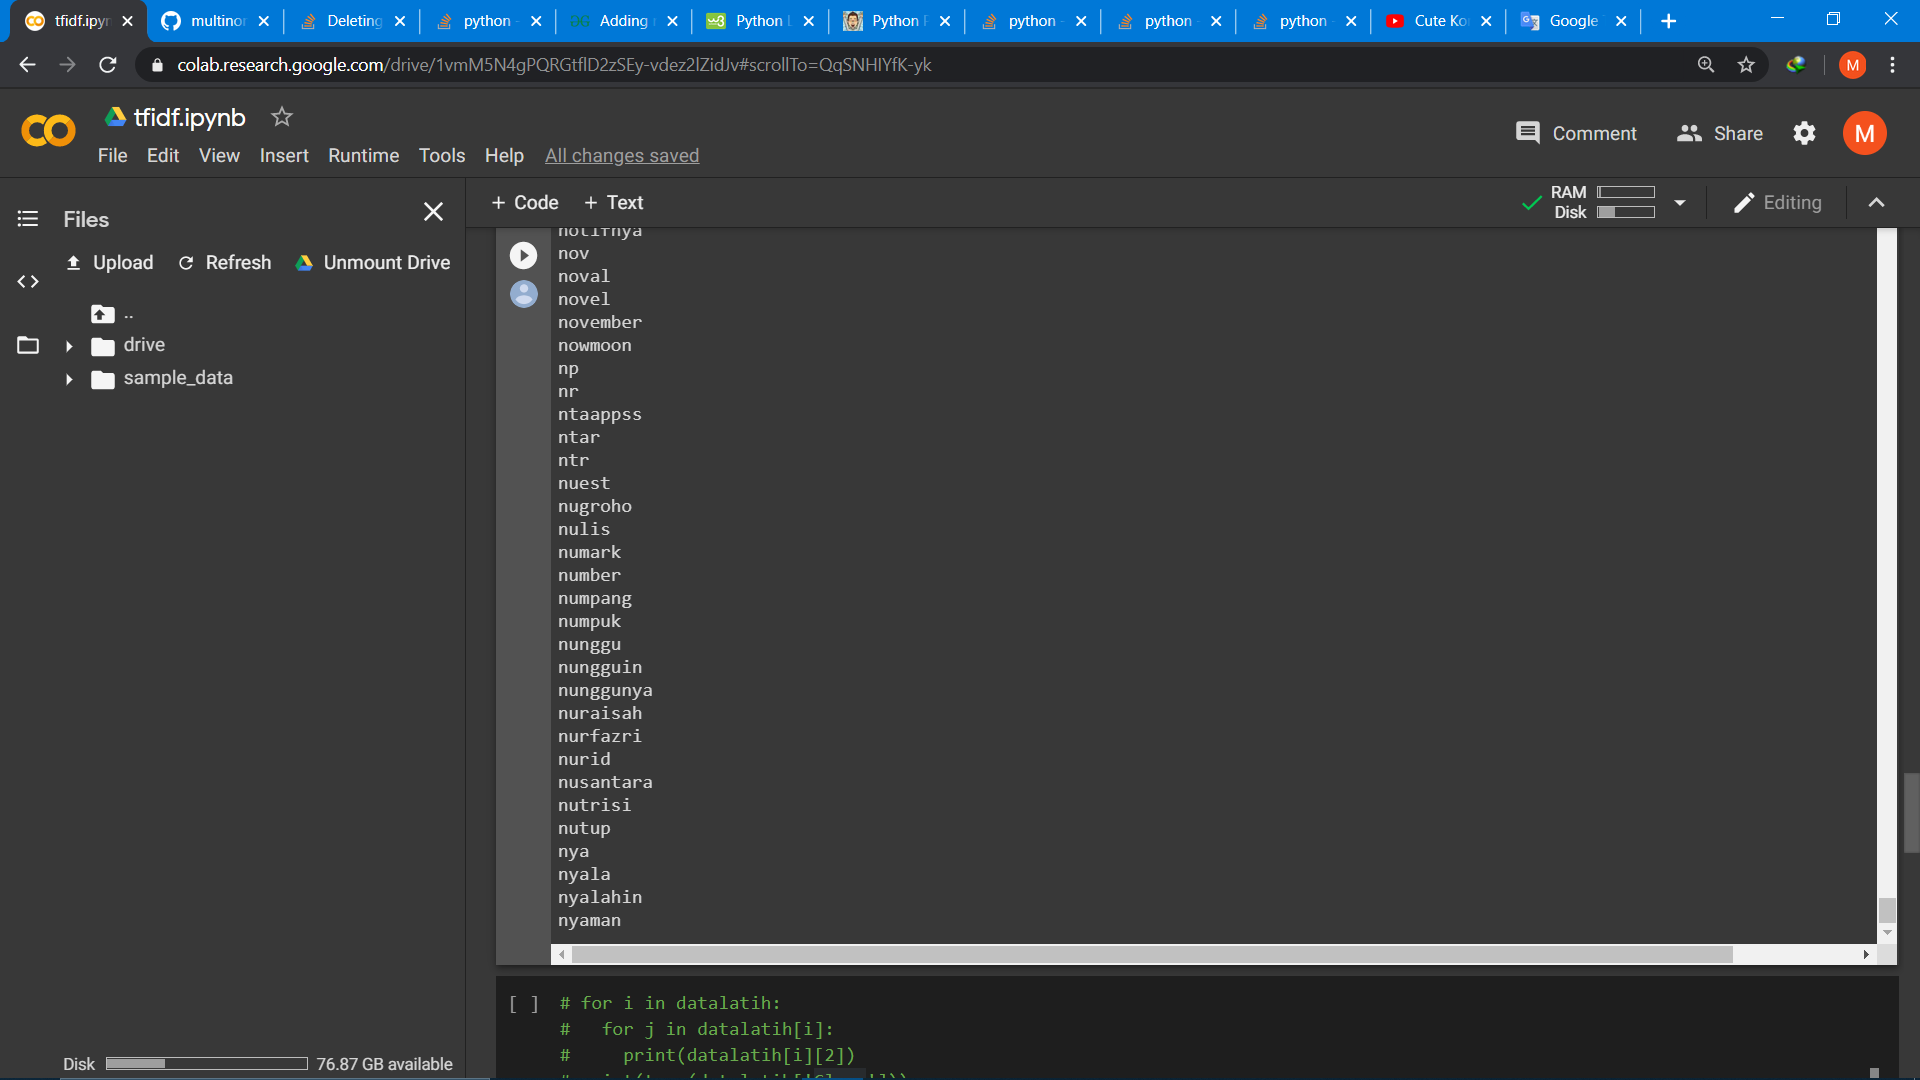Bookmark the page with the star
This screenshot has width=1920, height=1080.
[1746, 64]
